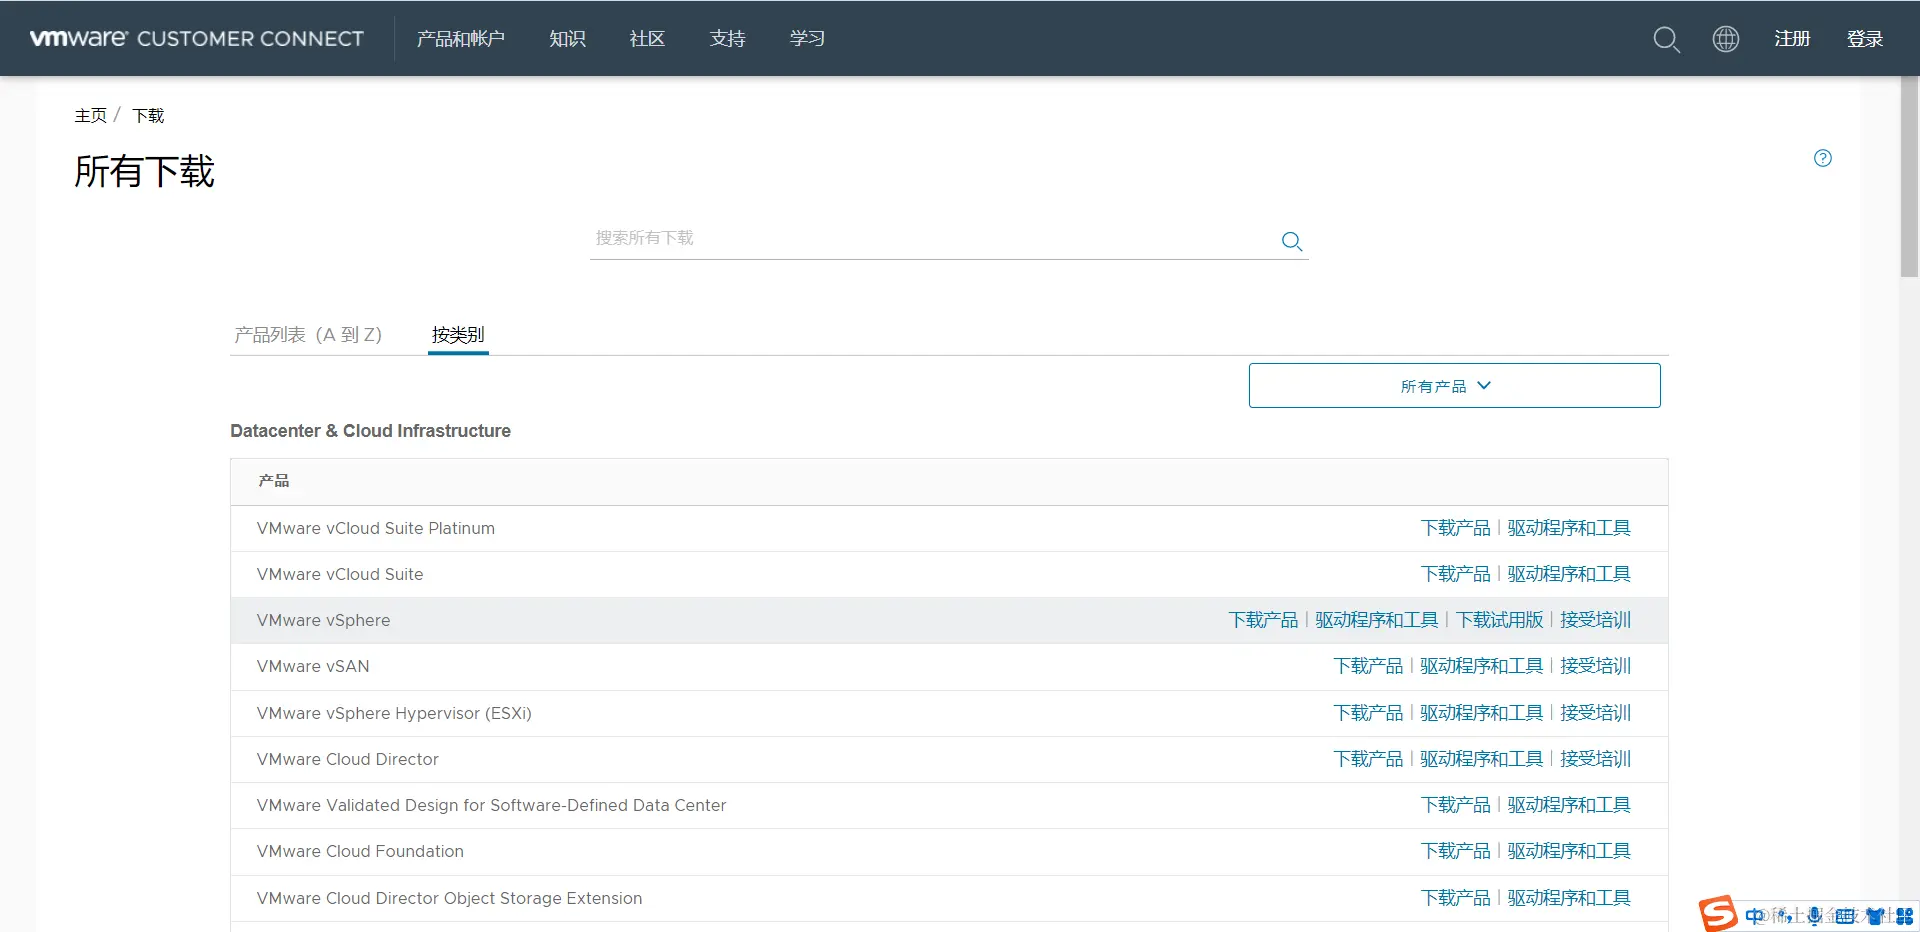Go to 主页 breadcrumb
Viewport: 1920px width, 932px height.
click(x=90, y=115)
